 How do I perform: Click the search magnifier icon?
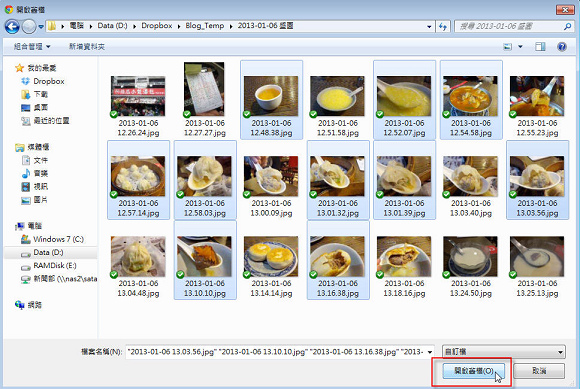(x=568, y=26)
